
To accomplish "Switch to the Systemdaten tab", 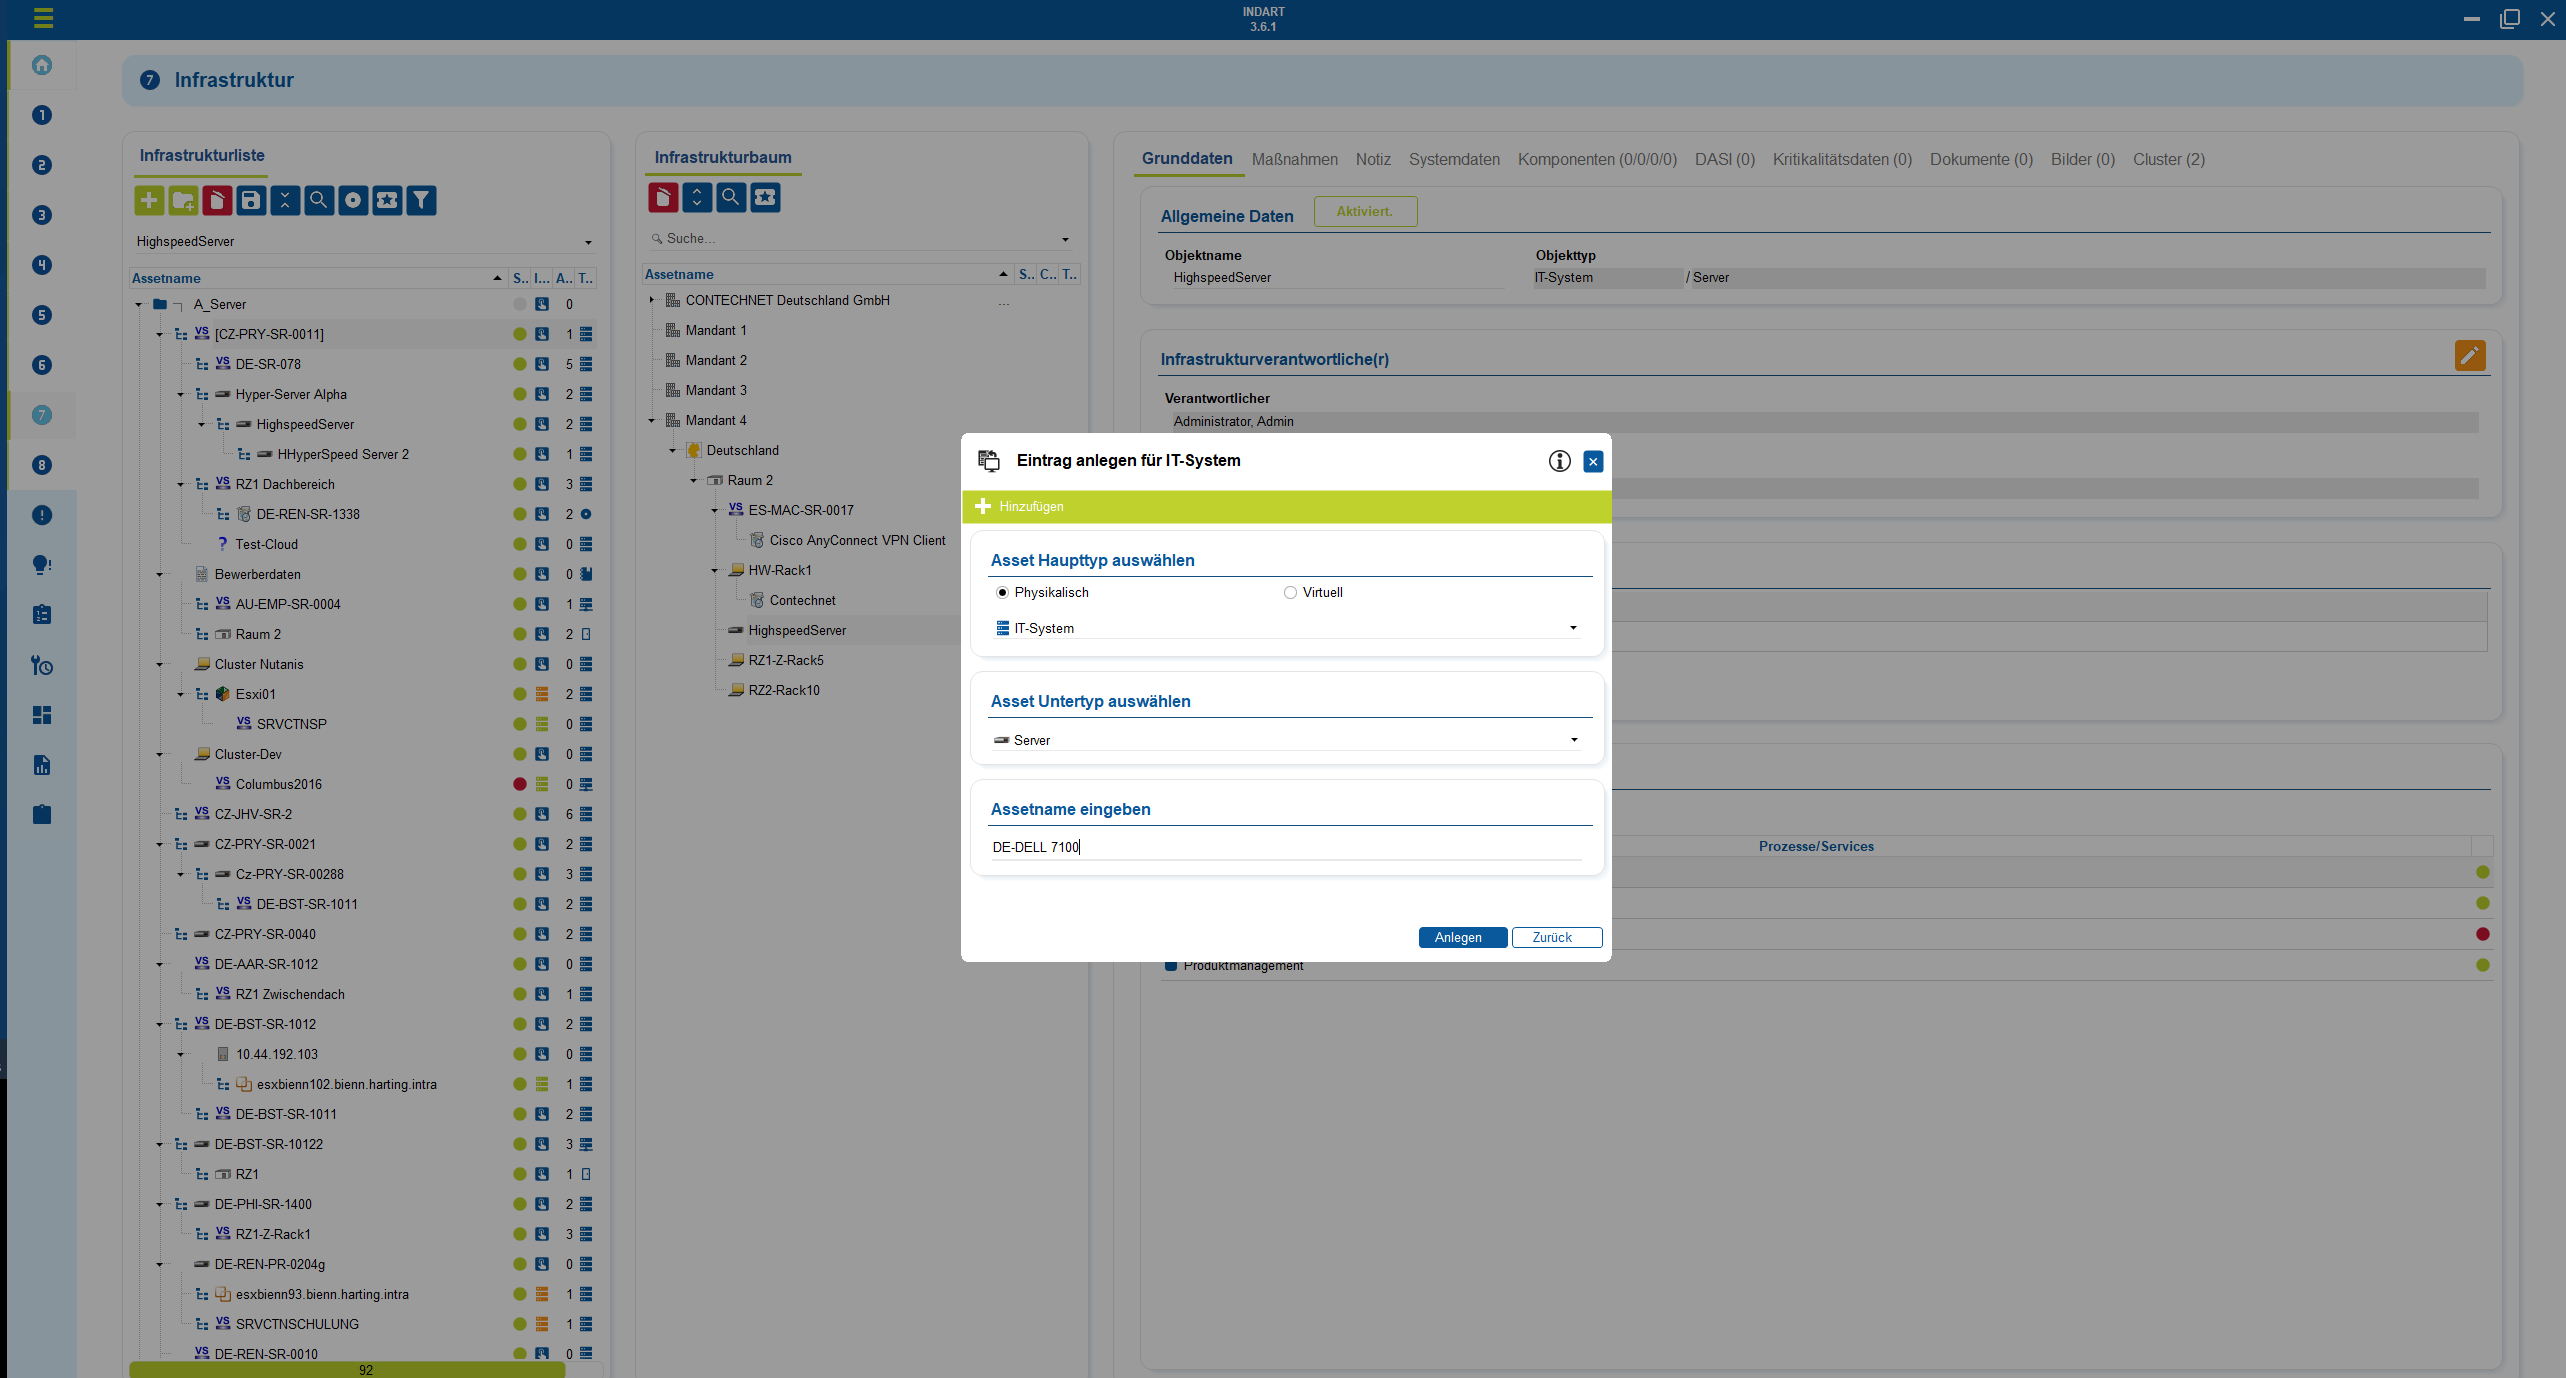I will point(1454,159).
